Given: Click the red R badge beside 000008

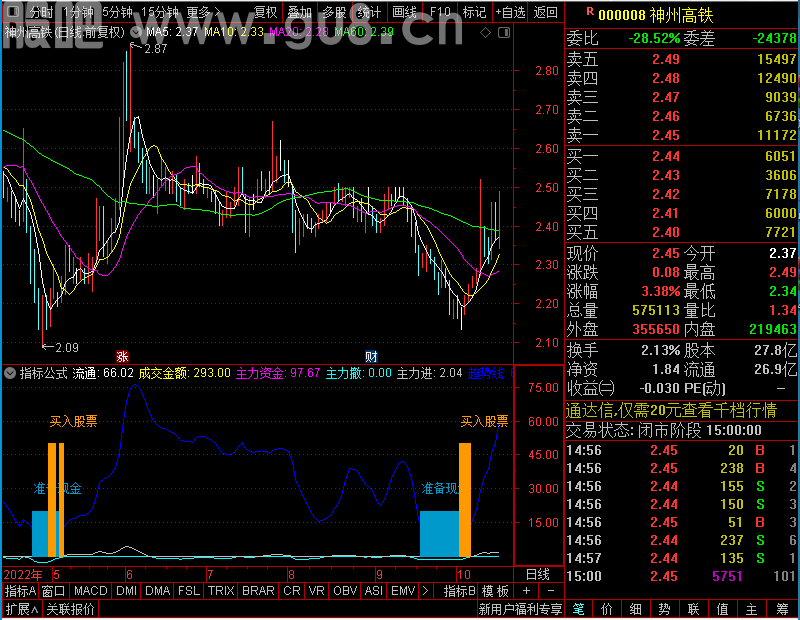Looking at the screenshot, I should 590,11.
